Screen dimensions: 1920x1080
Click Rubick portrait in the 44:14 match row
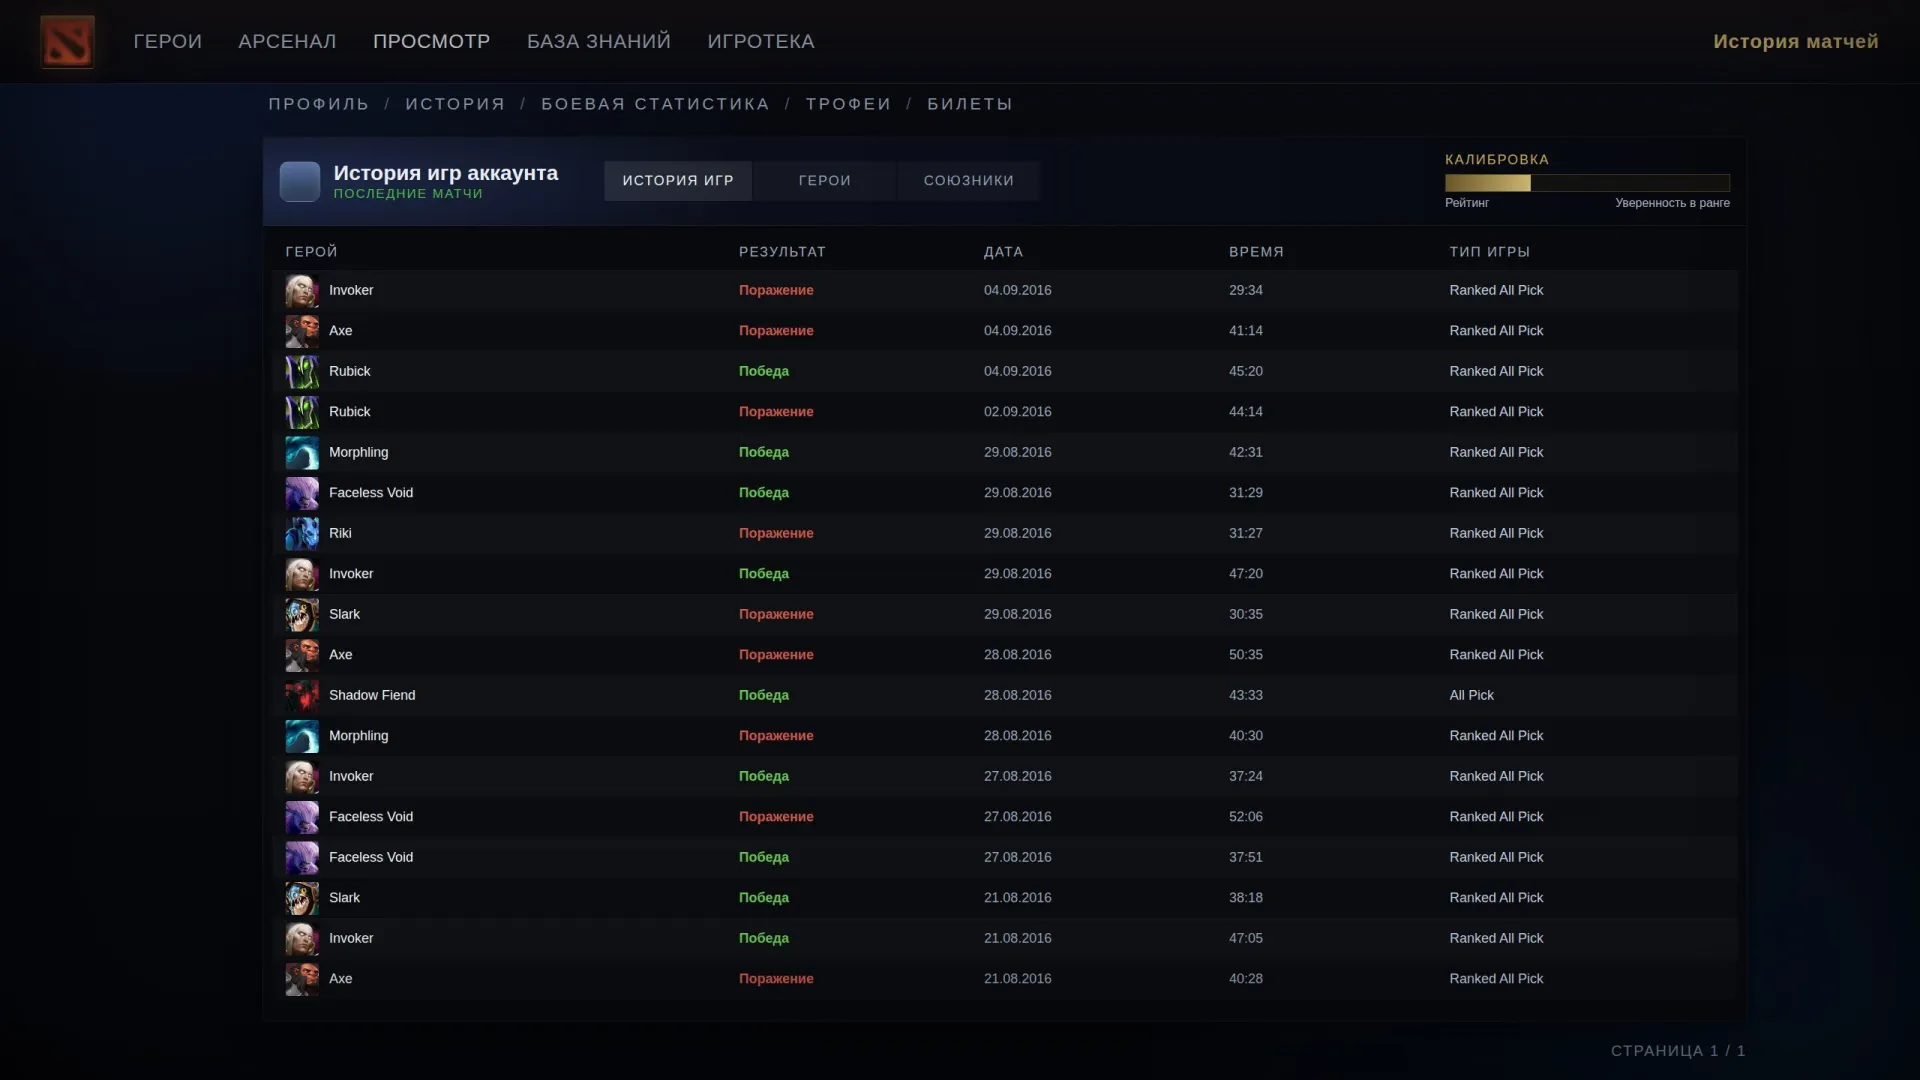(302, 412)
